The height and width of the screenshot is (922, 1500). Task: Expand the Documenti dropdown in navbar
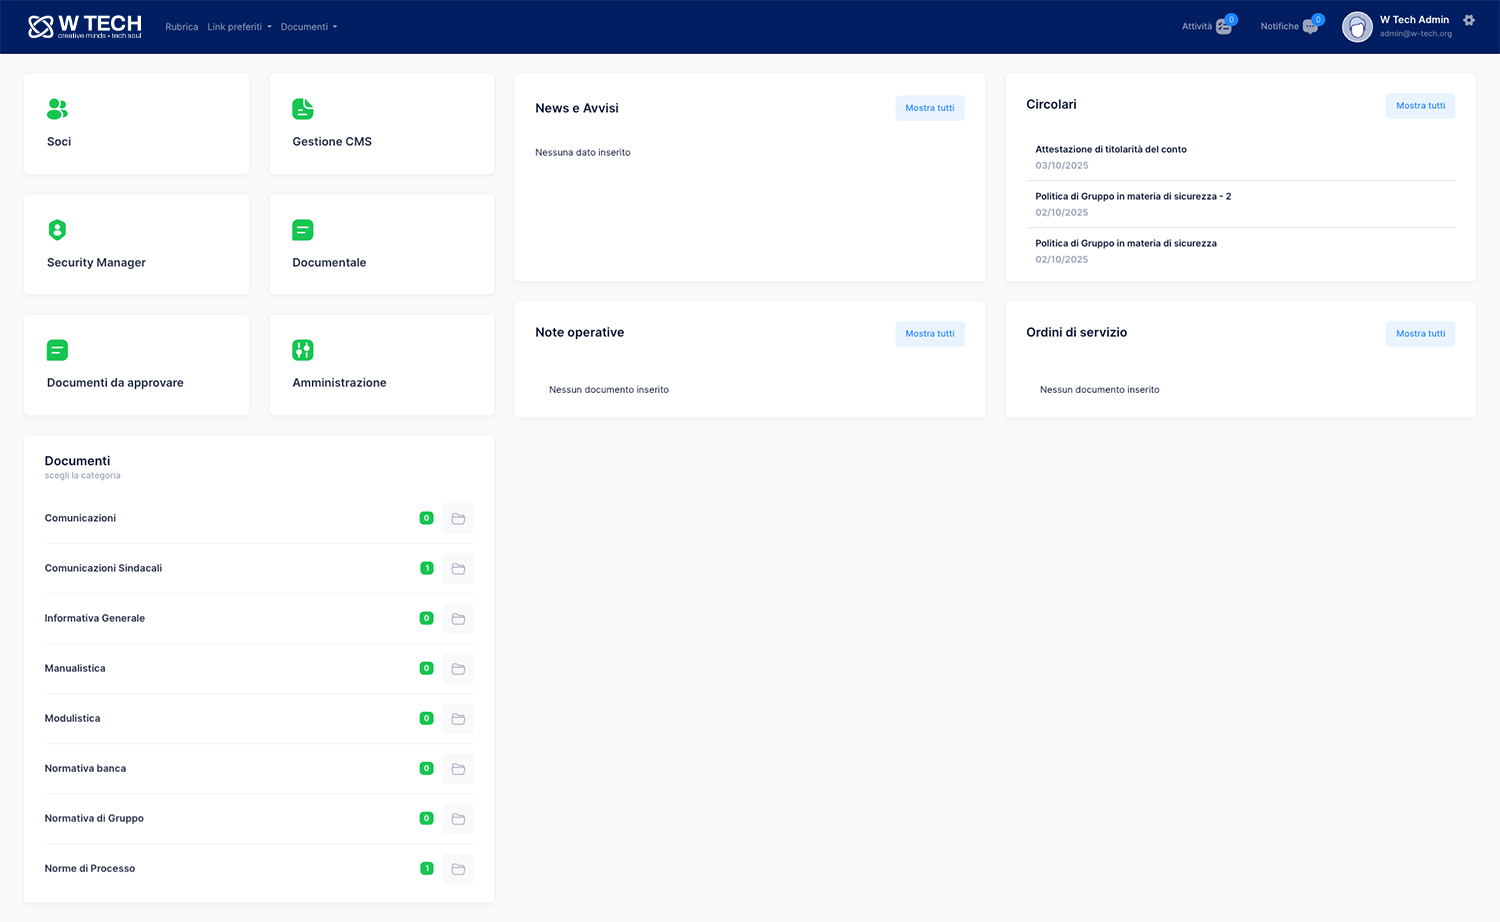click(x=308, y=27)
